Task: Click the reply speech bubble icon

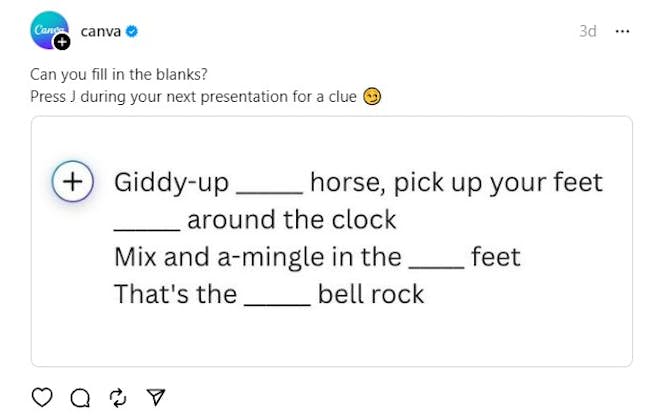Action: 80,397
